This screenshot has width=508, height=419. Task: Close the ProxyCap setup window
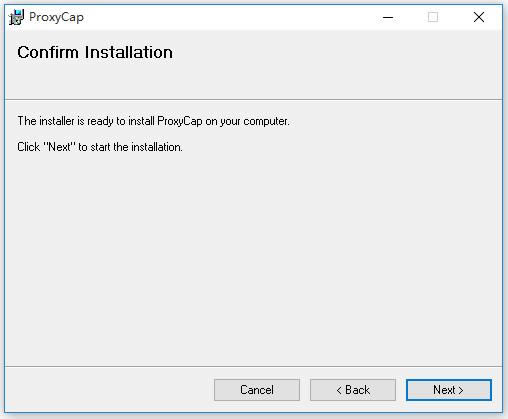point(479,17)
